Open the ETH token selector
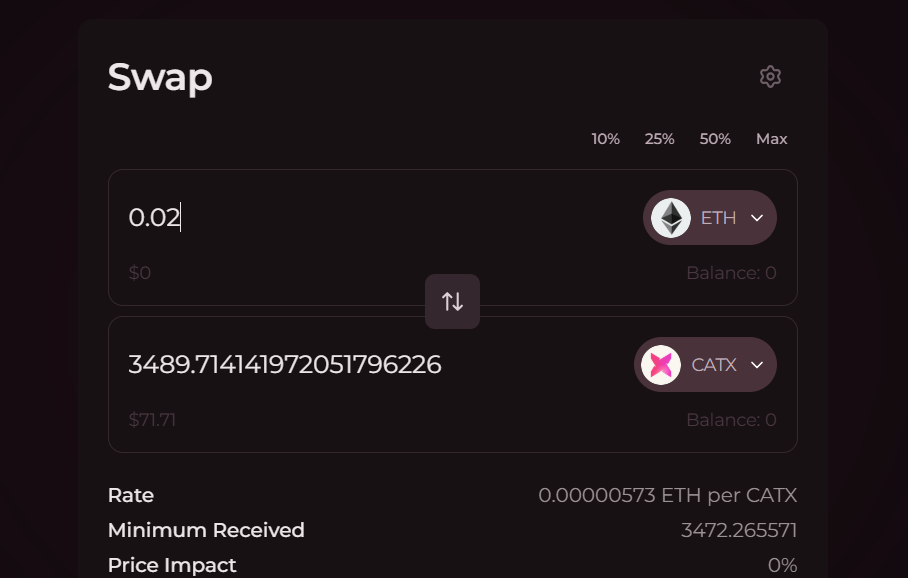Screen dimensions: 908x578 click(x=717, y=218)
